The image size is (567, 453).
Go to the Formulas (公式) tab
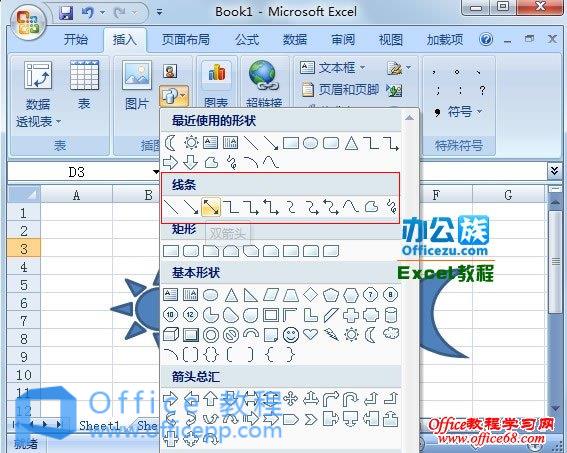247,39
